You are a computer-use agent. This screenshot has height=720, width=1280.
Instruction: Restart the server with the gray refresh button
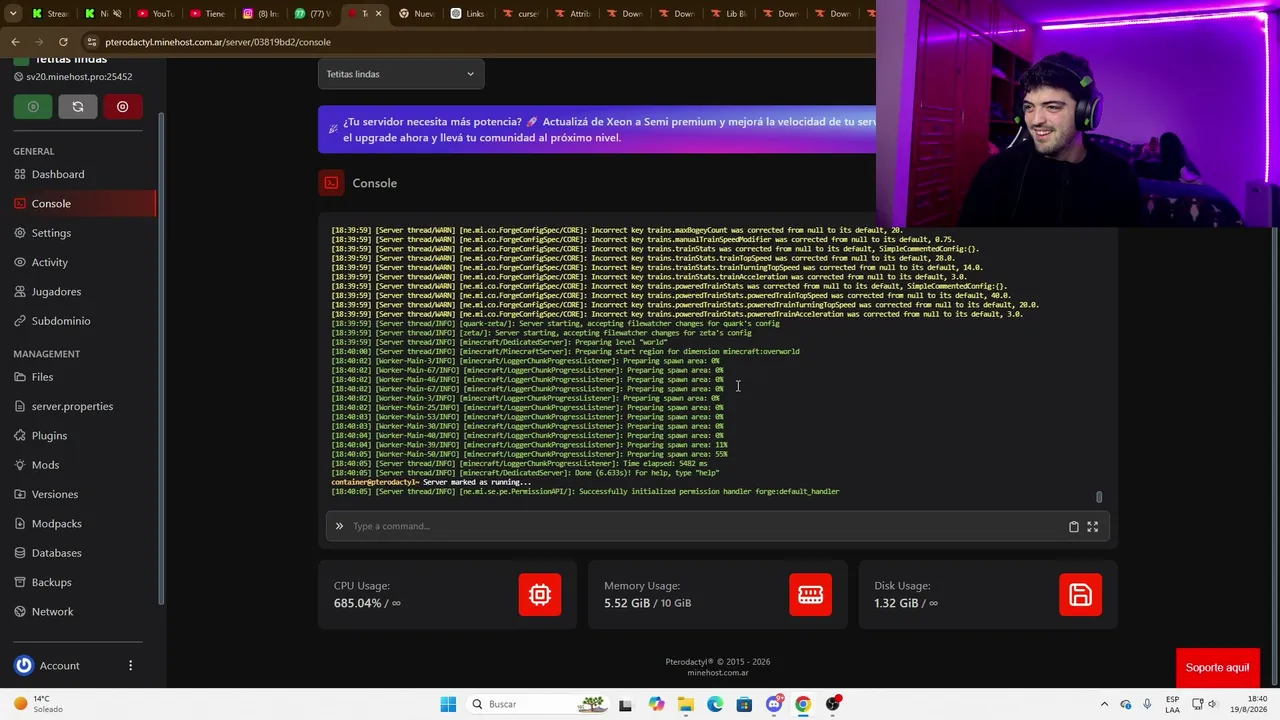click(x=78, y=107)
